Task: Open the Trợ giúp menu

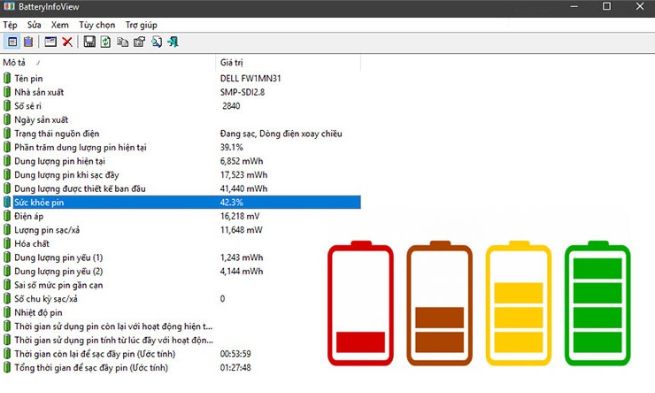Action: point(141,25)
